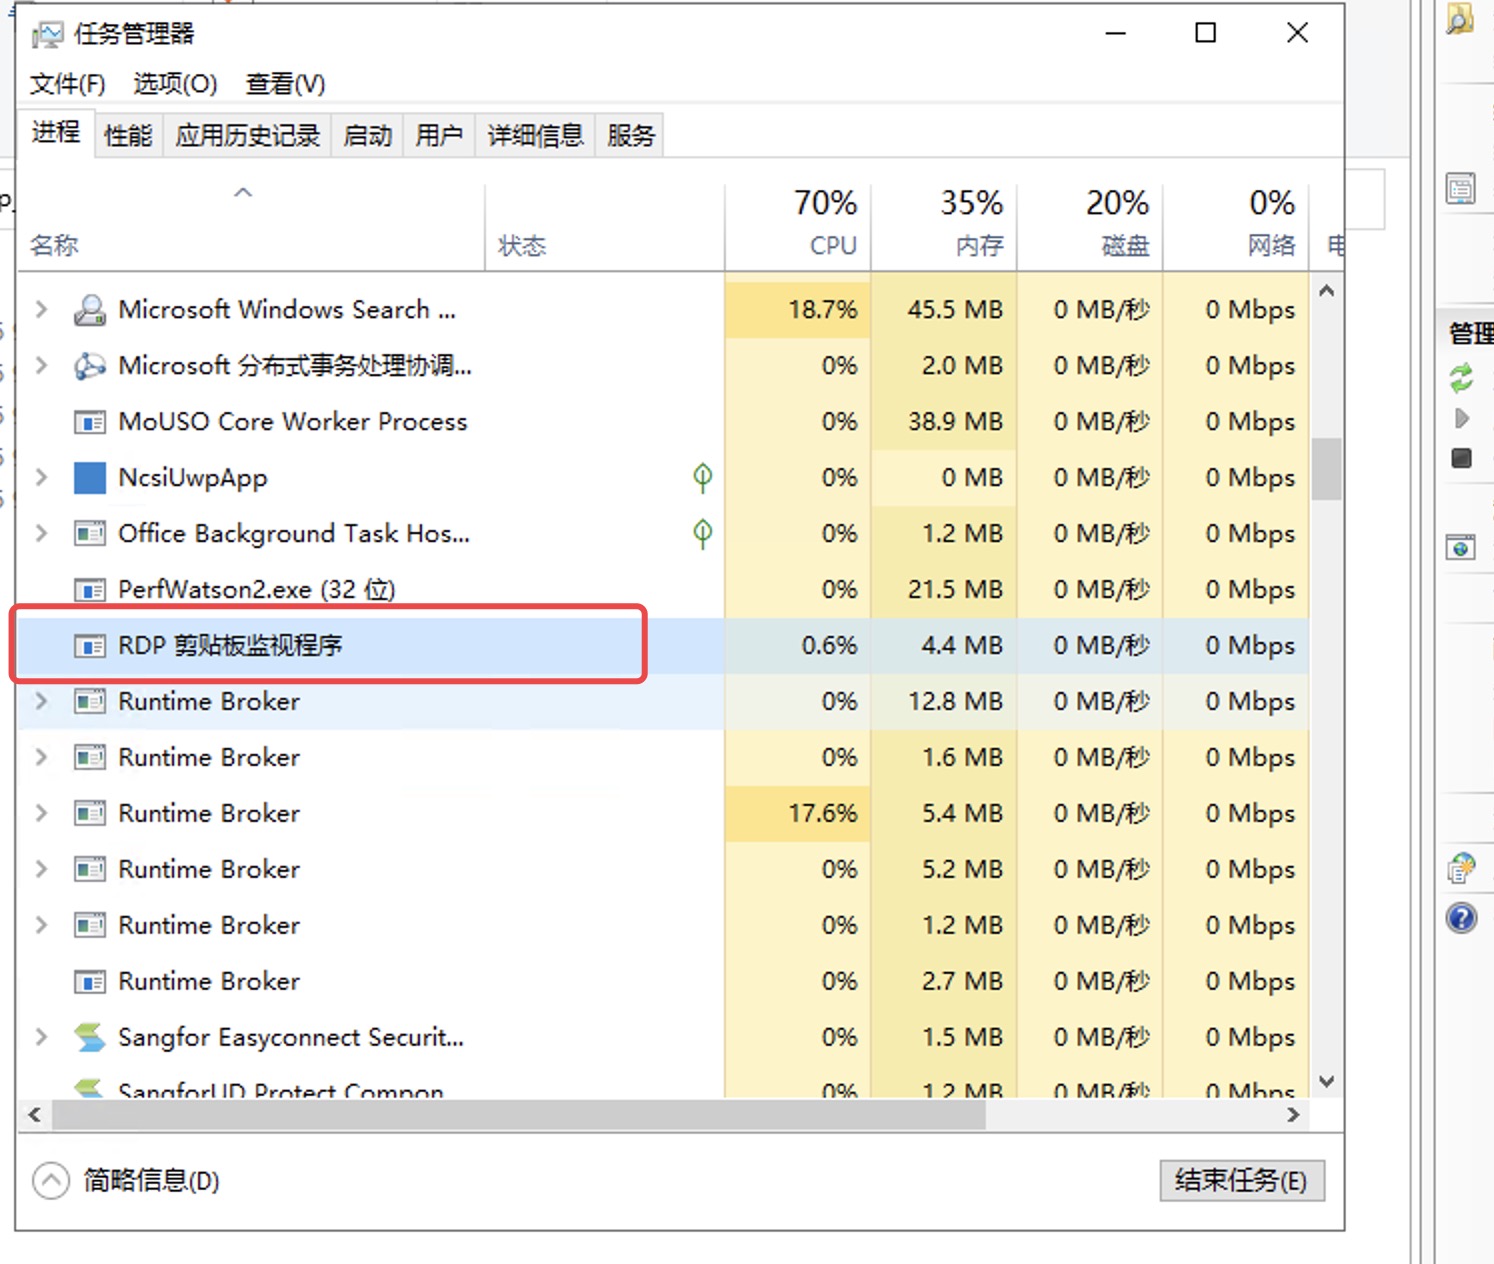
Task: Open help via the question mark icon
Action: [x=1462, y=918]
